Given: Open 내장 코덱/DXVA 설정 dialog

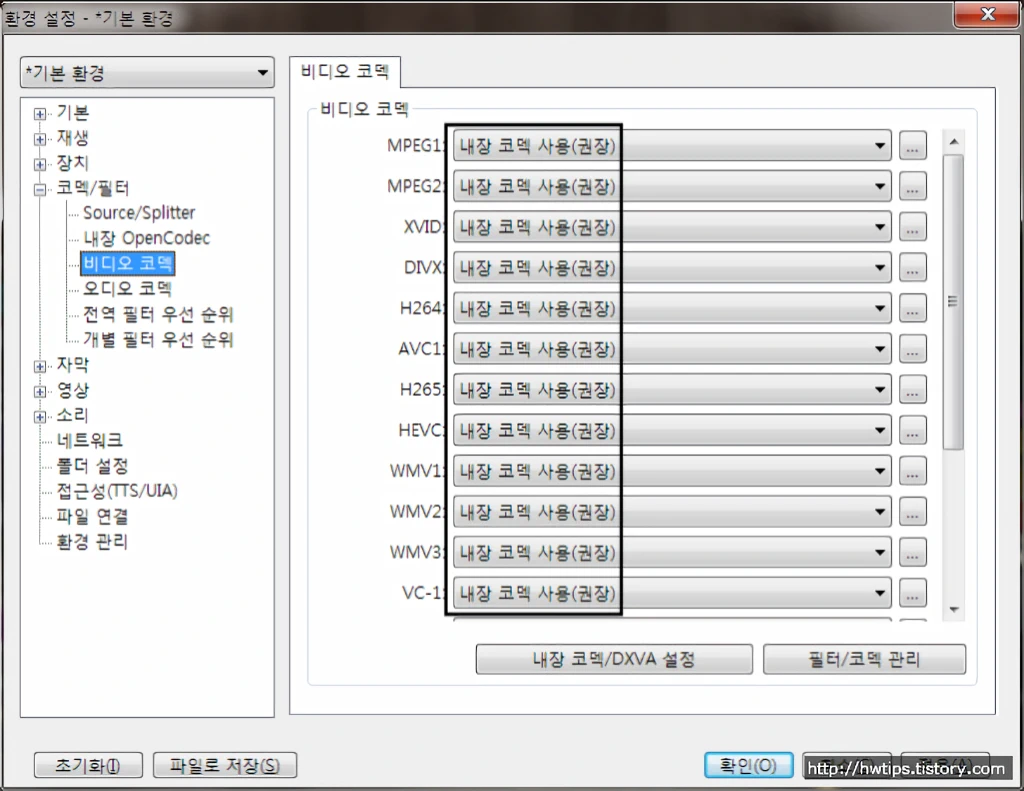Looking at the screenshot, I should point(614,658).
